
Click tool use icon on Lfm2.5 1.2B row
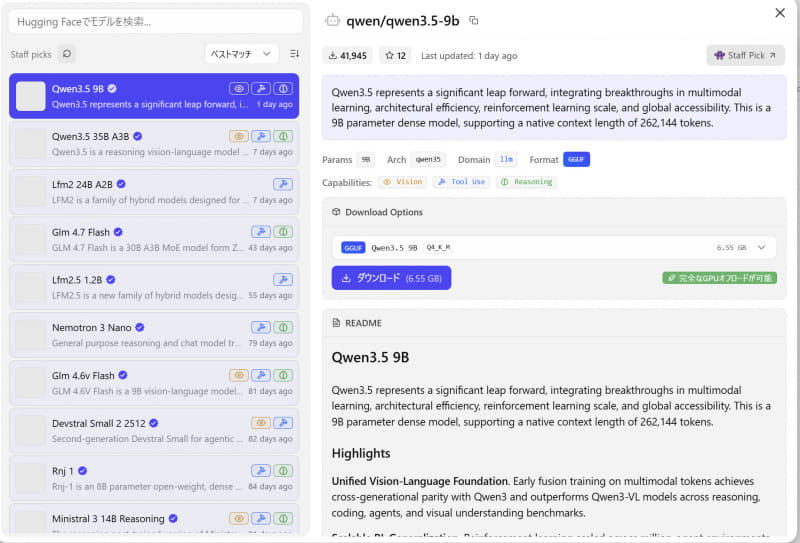point(283,280)
